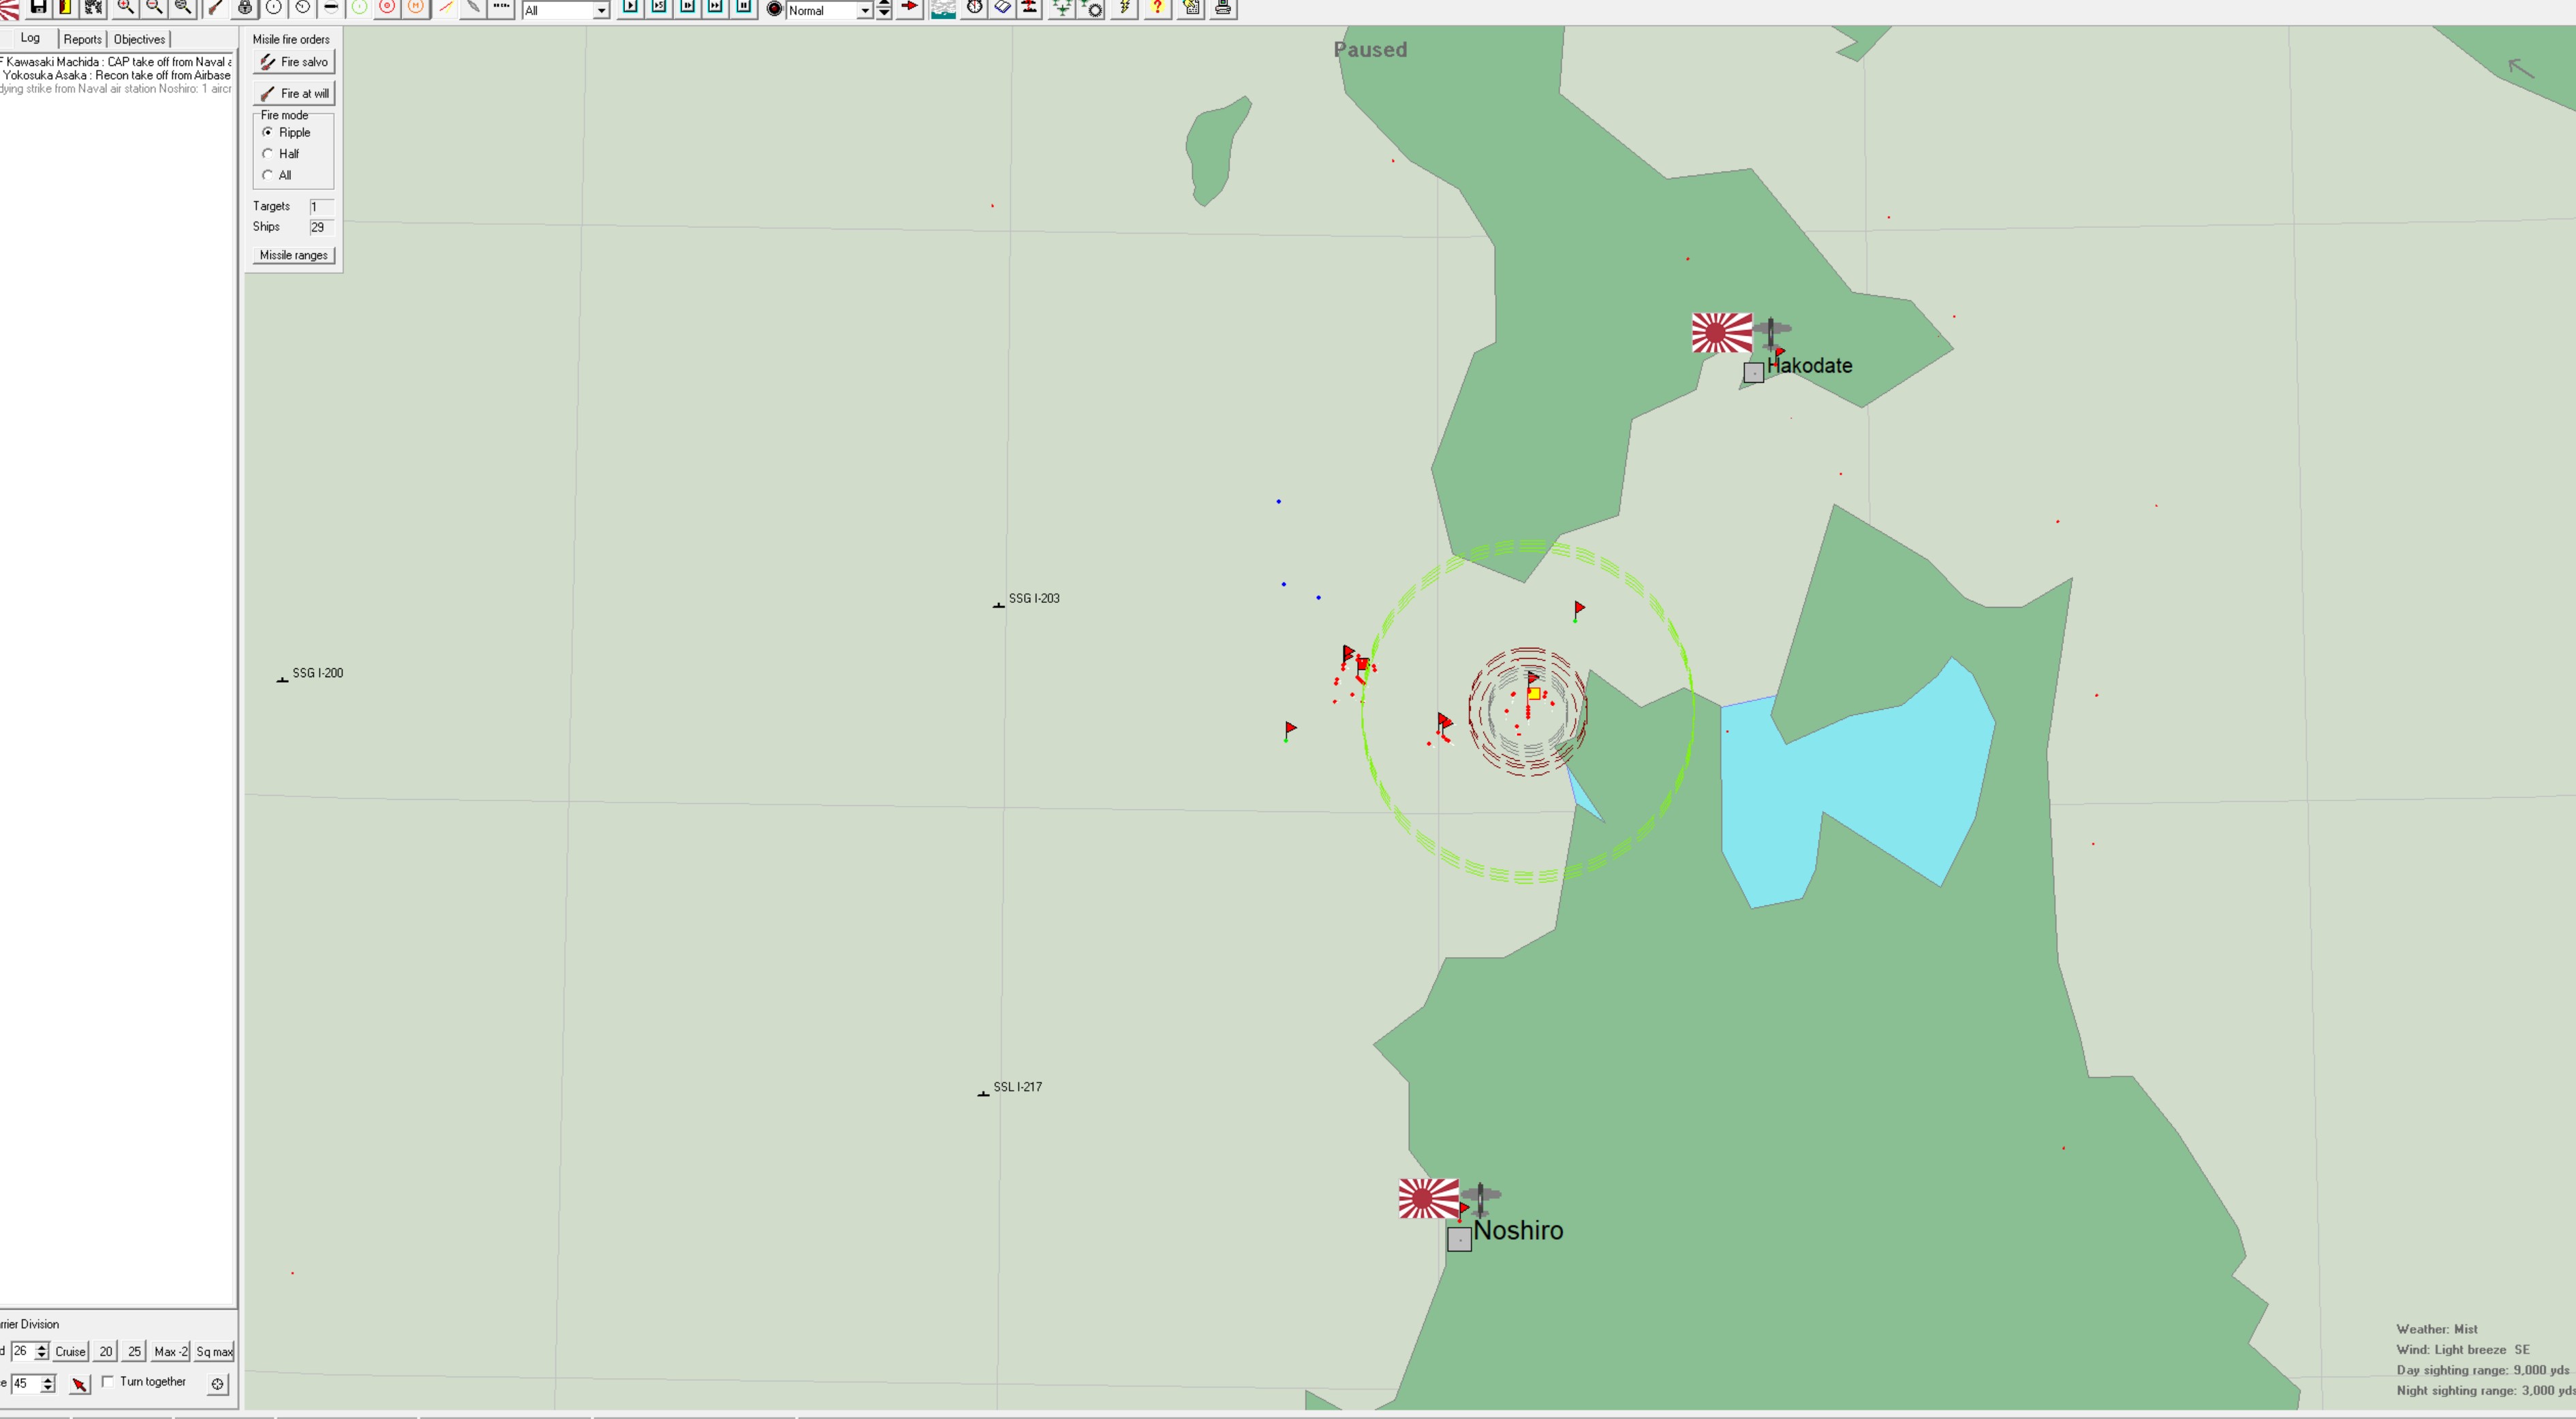Click the sea and clouds weather icon
2576x1419 pixels.
coord(943,9)
